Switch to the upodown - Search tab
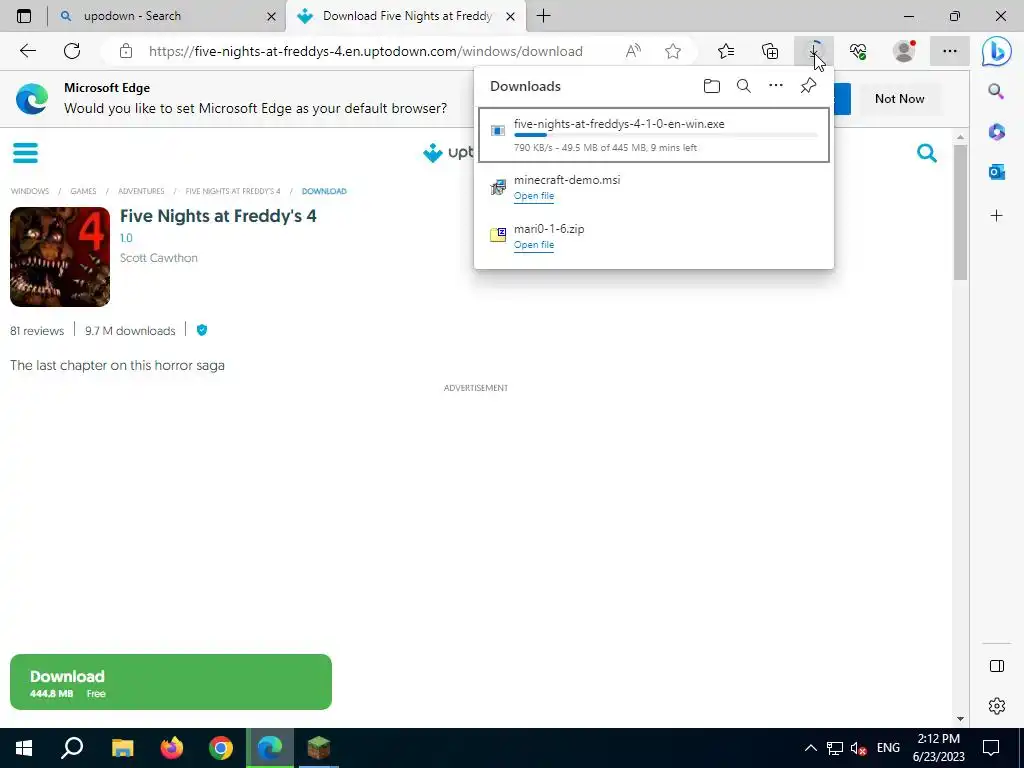The height and width of the screenshot is (768, 1024). tap(167, 16)
